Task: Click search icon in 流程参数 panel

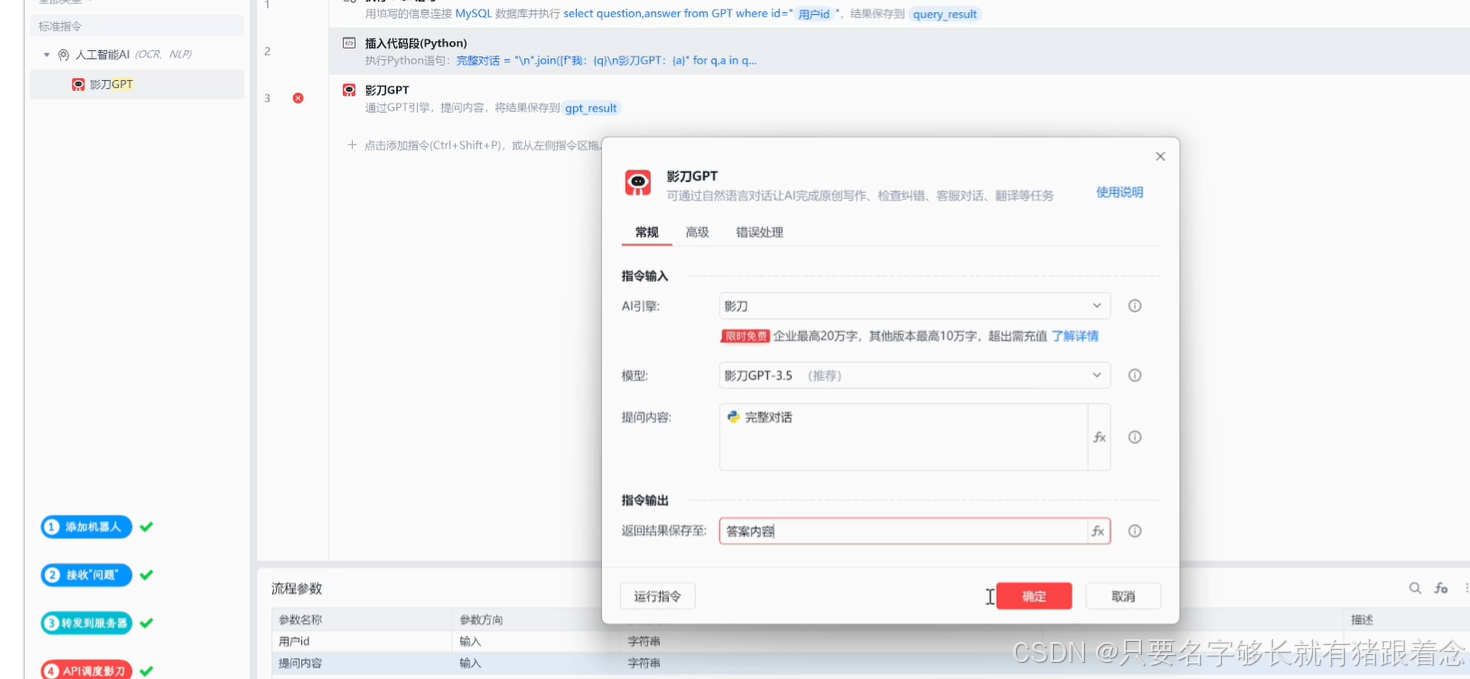Action: click(1415, 589)
